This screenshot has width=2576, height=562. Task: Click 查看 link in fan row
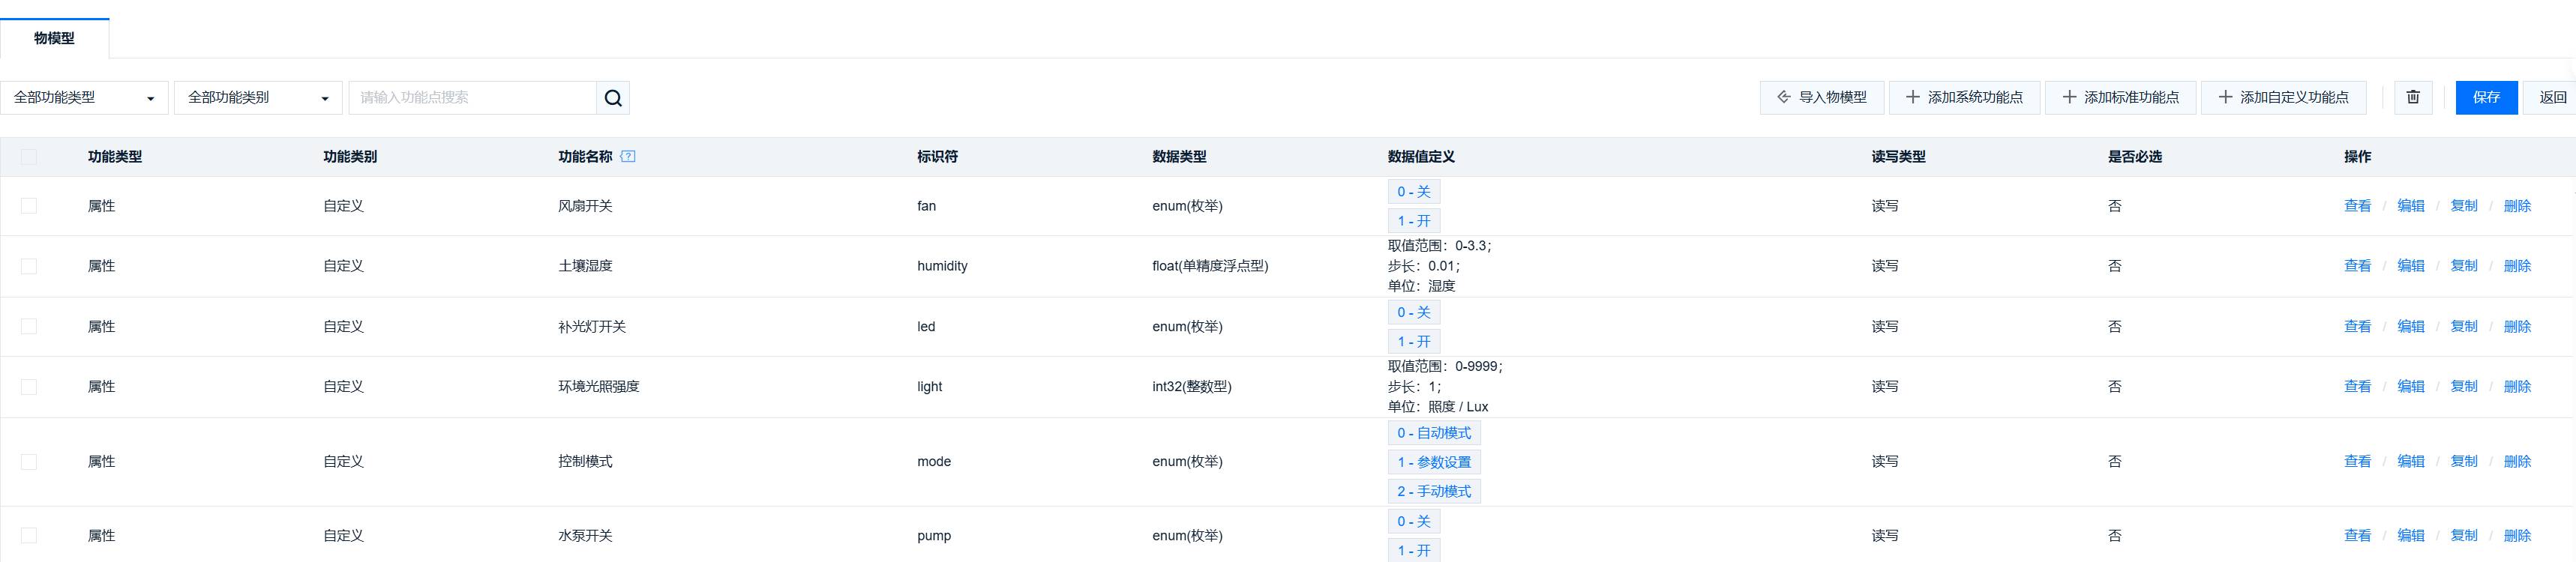tap(2357, 206)
